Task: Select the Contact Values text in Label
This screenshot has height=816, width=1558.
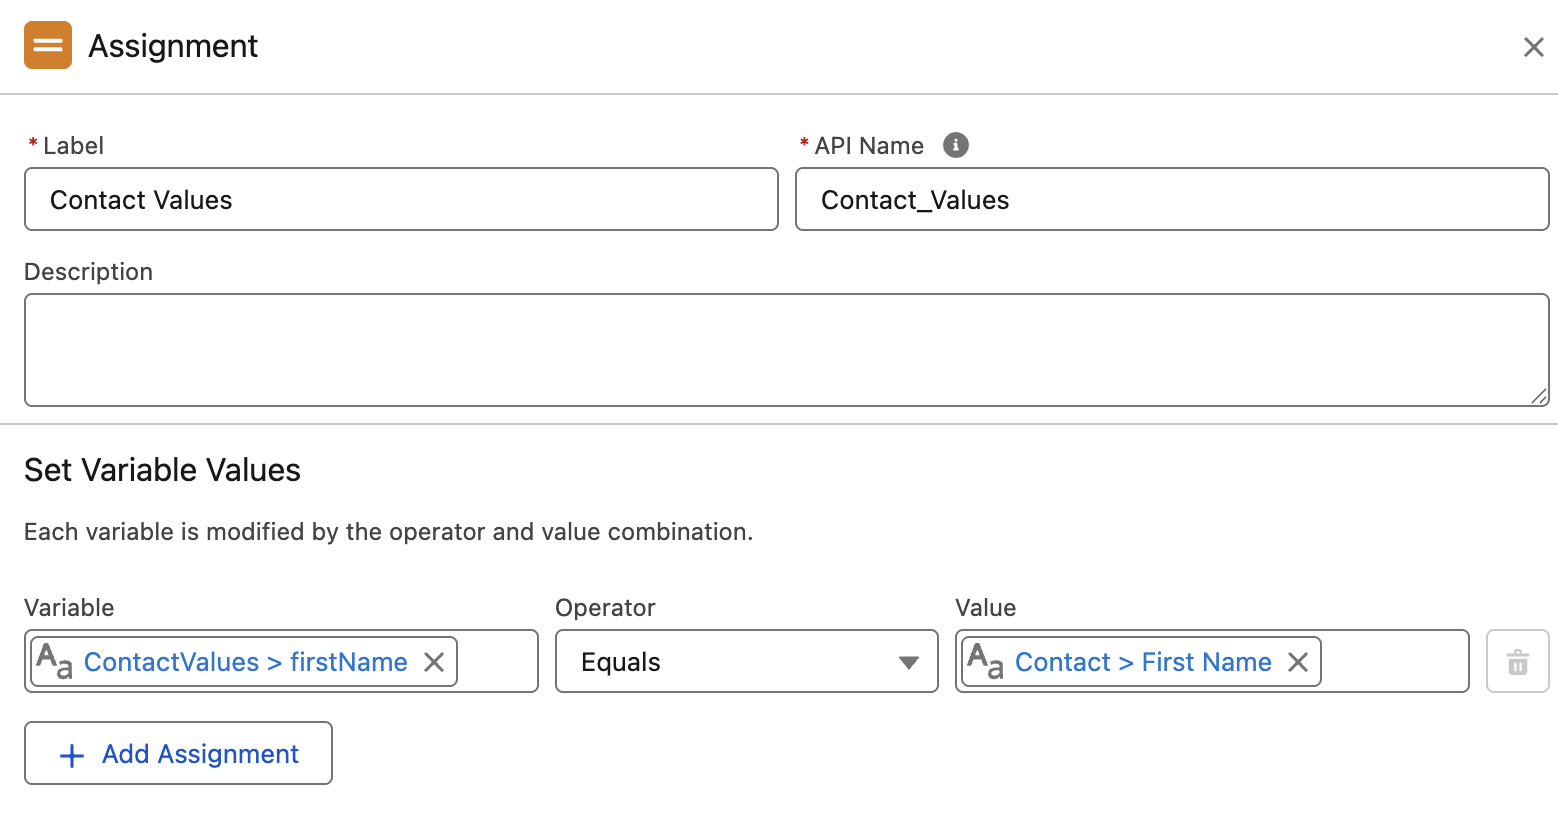Action: point(140,199)
